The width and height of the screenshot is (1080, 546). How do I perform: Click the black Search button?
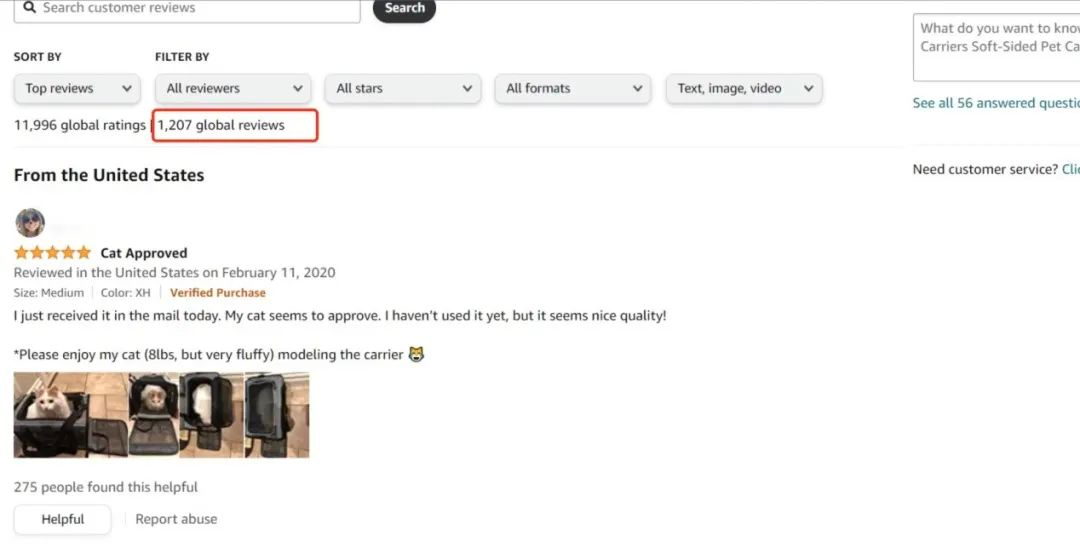pyautogui.click(x=404, y=9)
